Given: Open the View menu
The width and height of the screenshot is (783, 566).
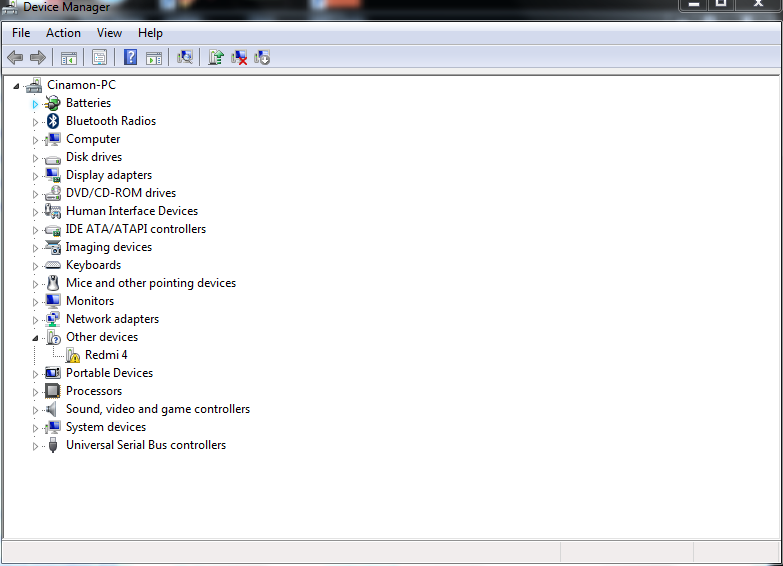Looking at the screenshot, I should pos(109,33).
